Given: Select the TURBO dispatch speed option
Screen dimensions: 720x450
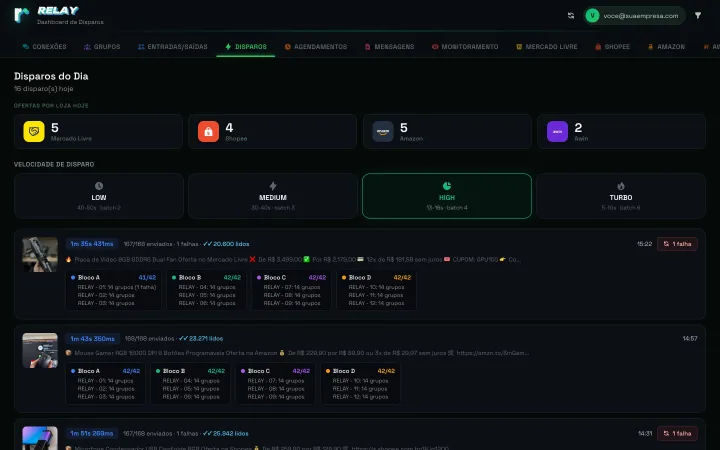Looking at the screenshot, I should 621,196.
